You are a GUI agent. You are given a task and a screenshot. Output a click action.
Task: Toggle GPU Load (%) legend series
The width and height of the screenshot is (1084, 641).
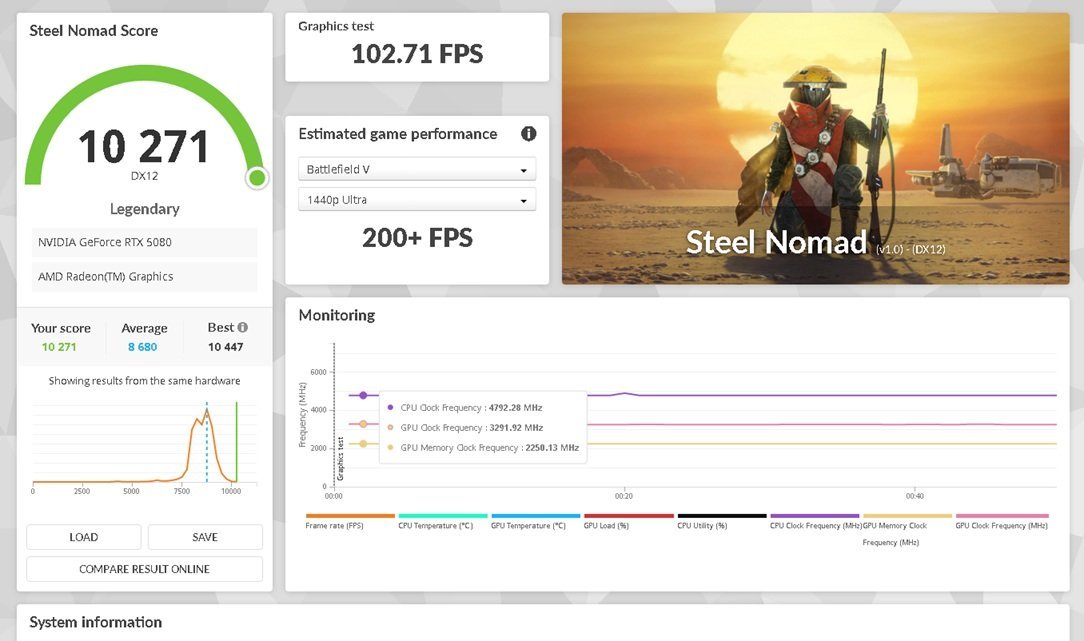(x=628, y=521)
